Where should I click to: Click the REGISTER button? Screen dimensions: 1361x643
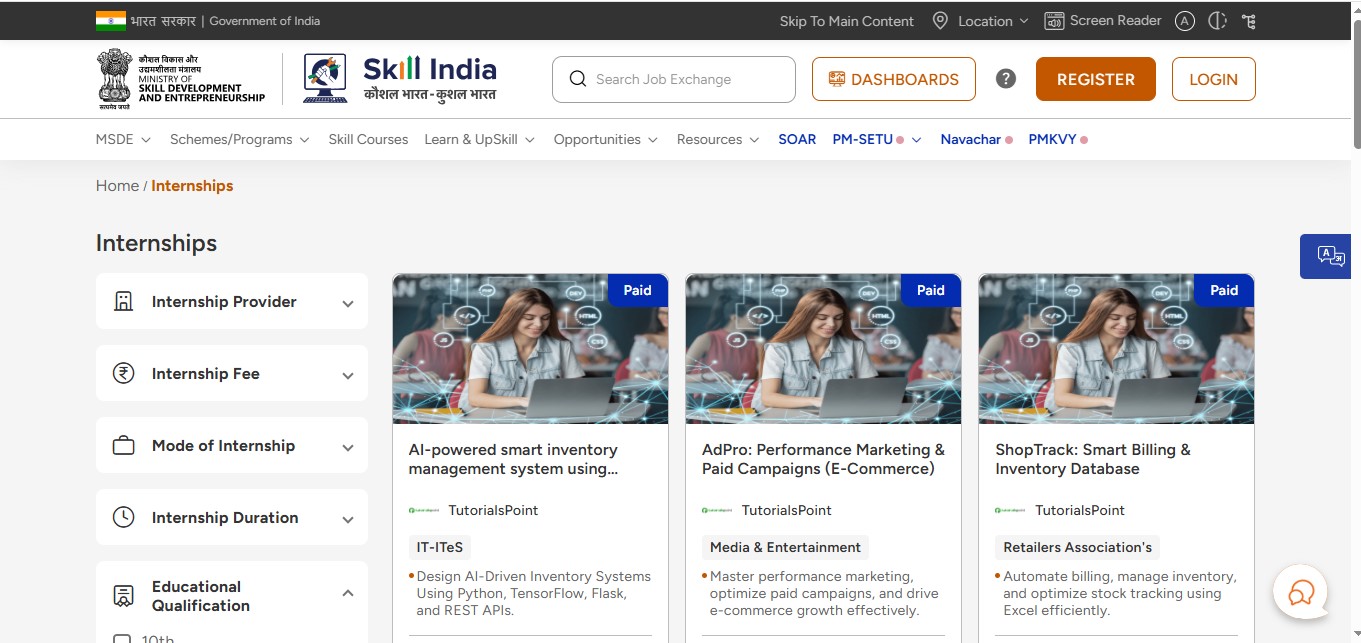[x=1096, y=79]
